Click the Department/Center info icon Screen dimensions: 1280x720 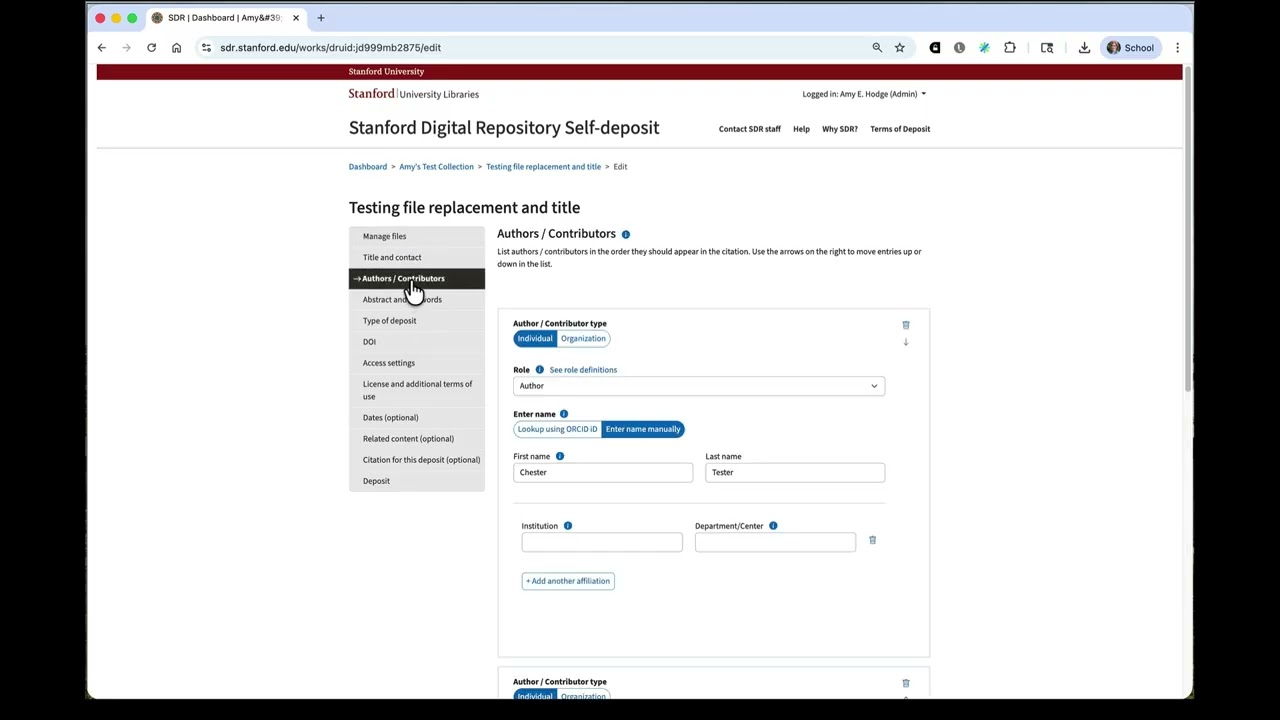tap(773, 526)
